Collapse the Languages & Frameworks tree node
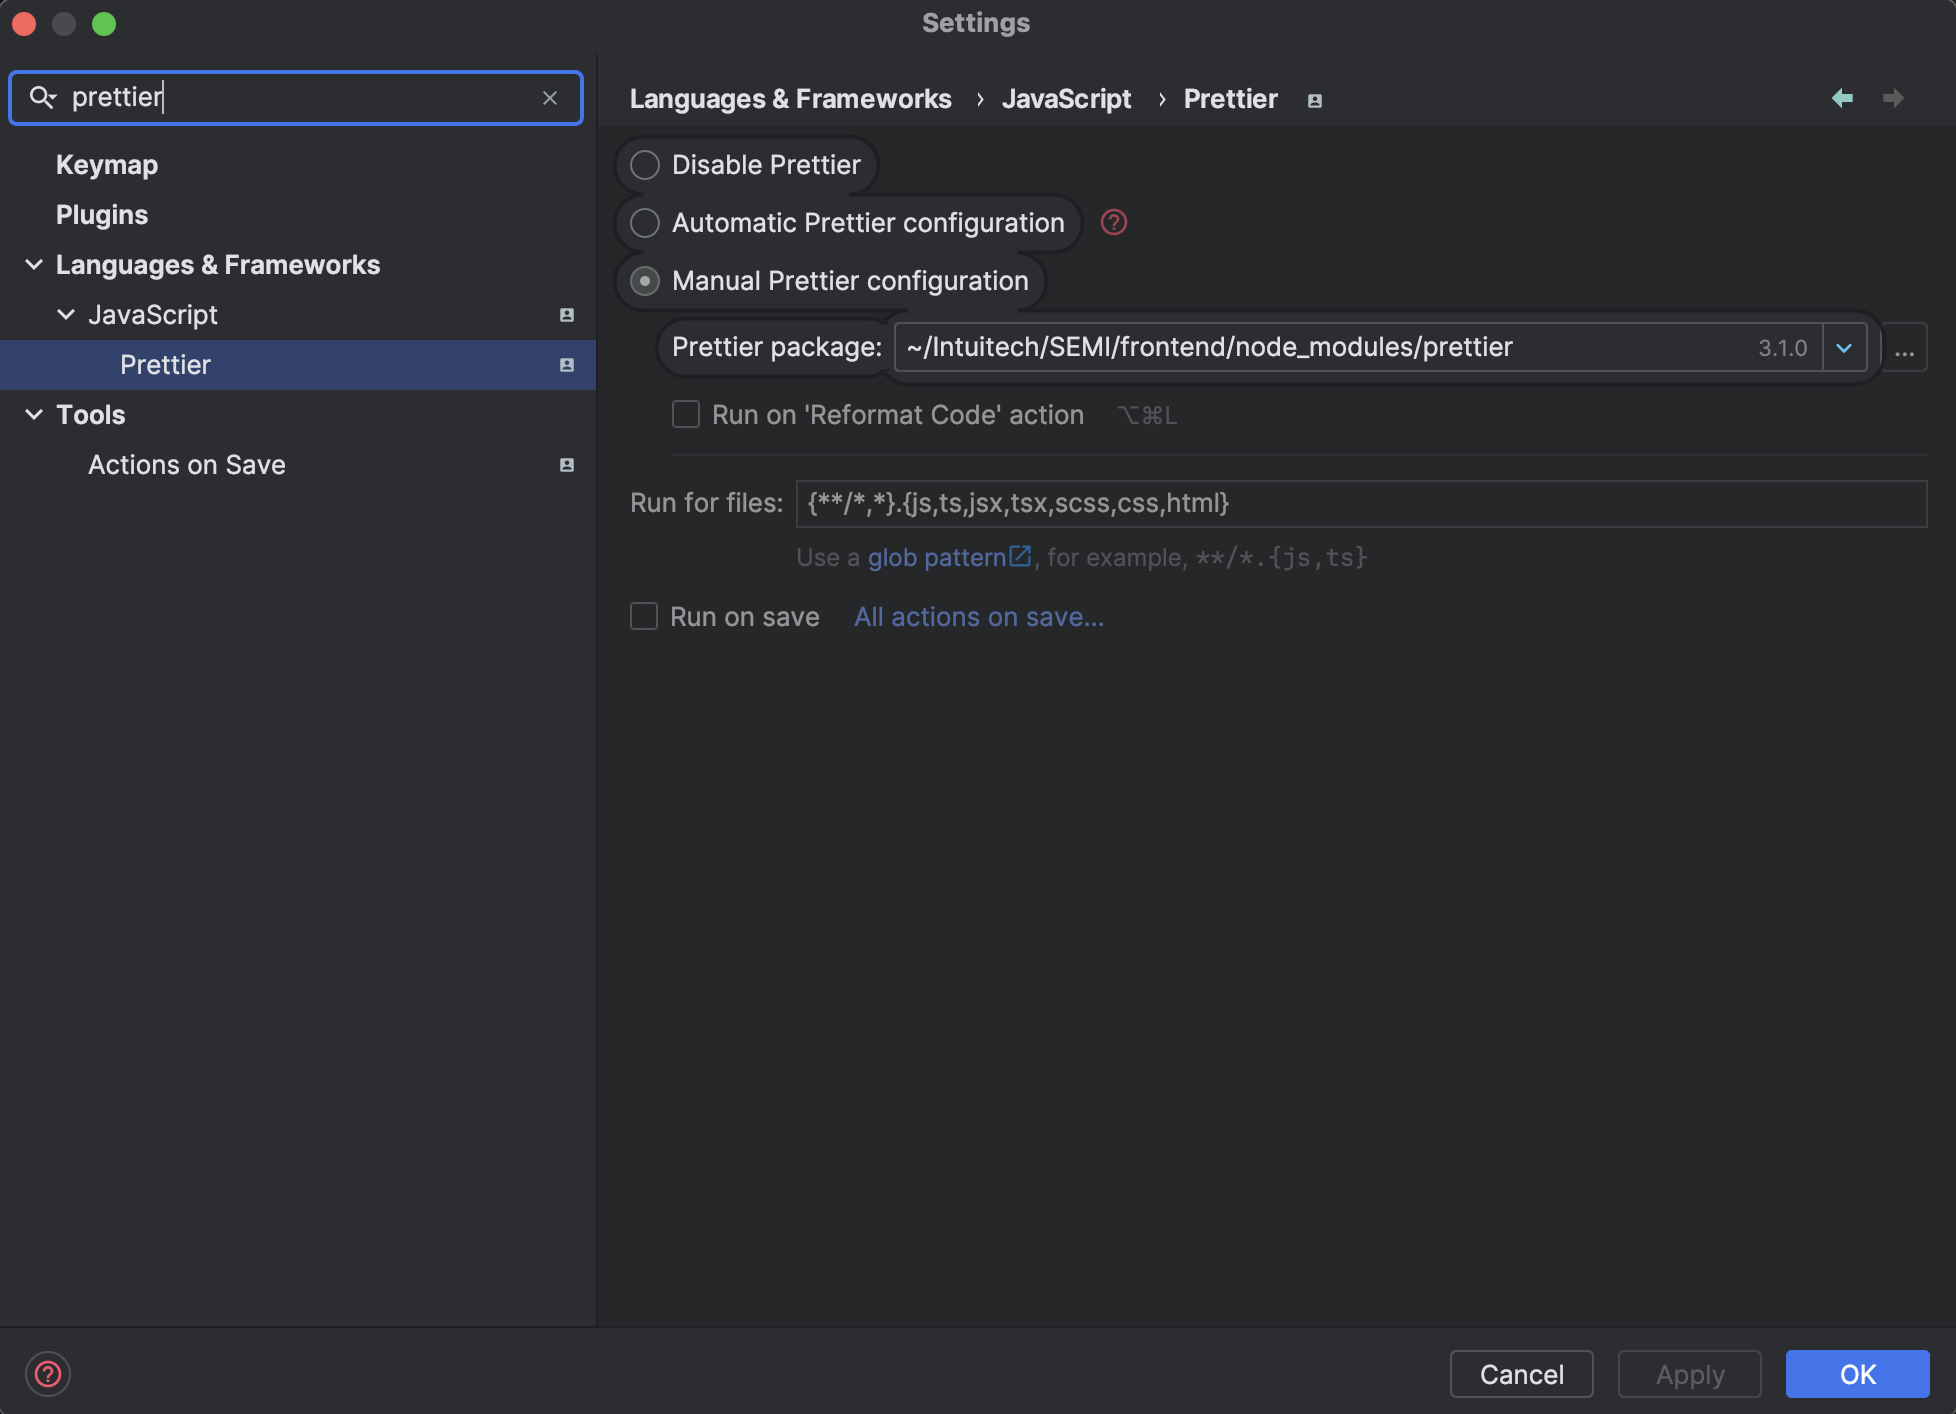 coord(34,265)
